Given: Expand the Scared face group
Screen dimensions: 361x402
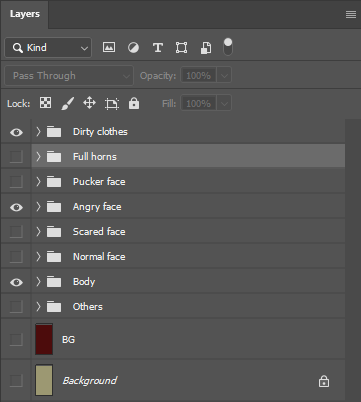Looking at the screenshot, I should (38, 232).
